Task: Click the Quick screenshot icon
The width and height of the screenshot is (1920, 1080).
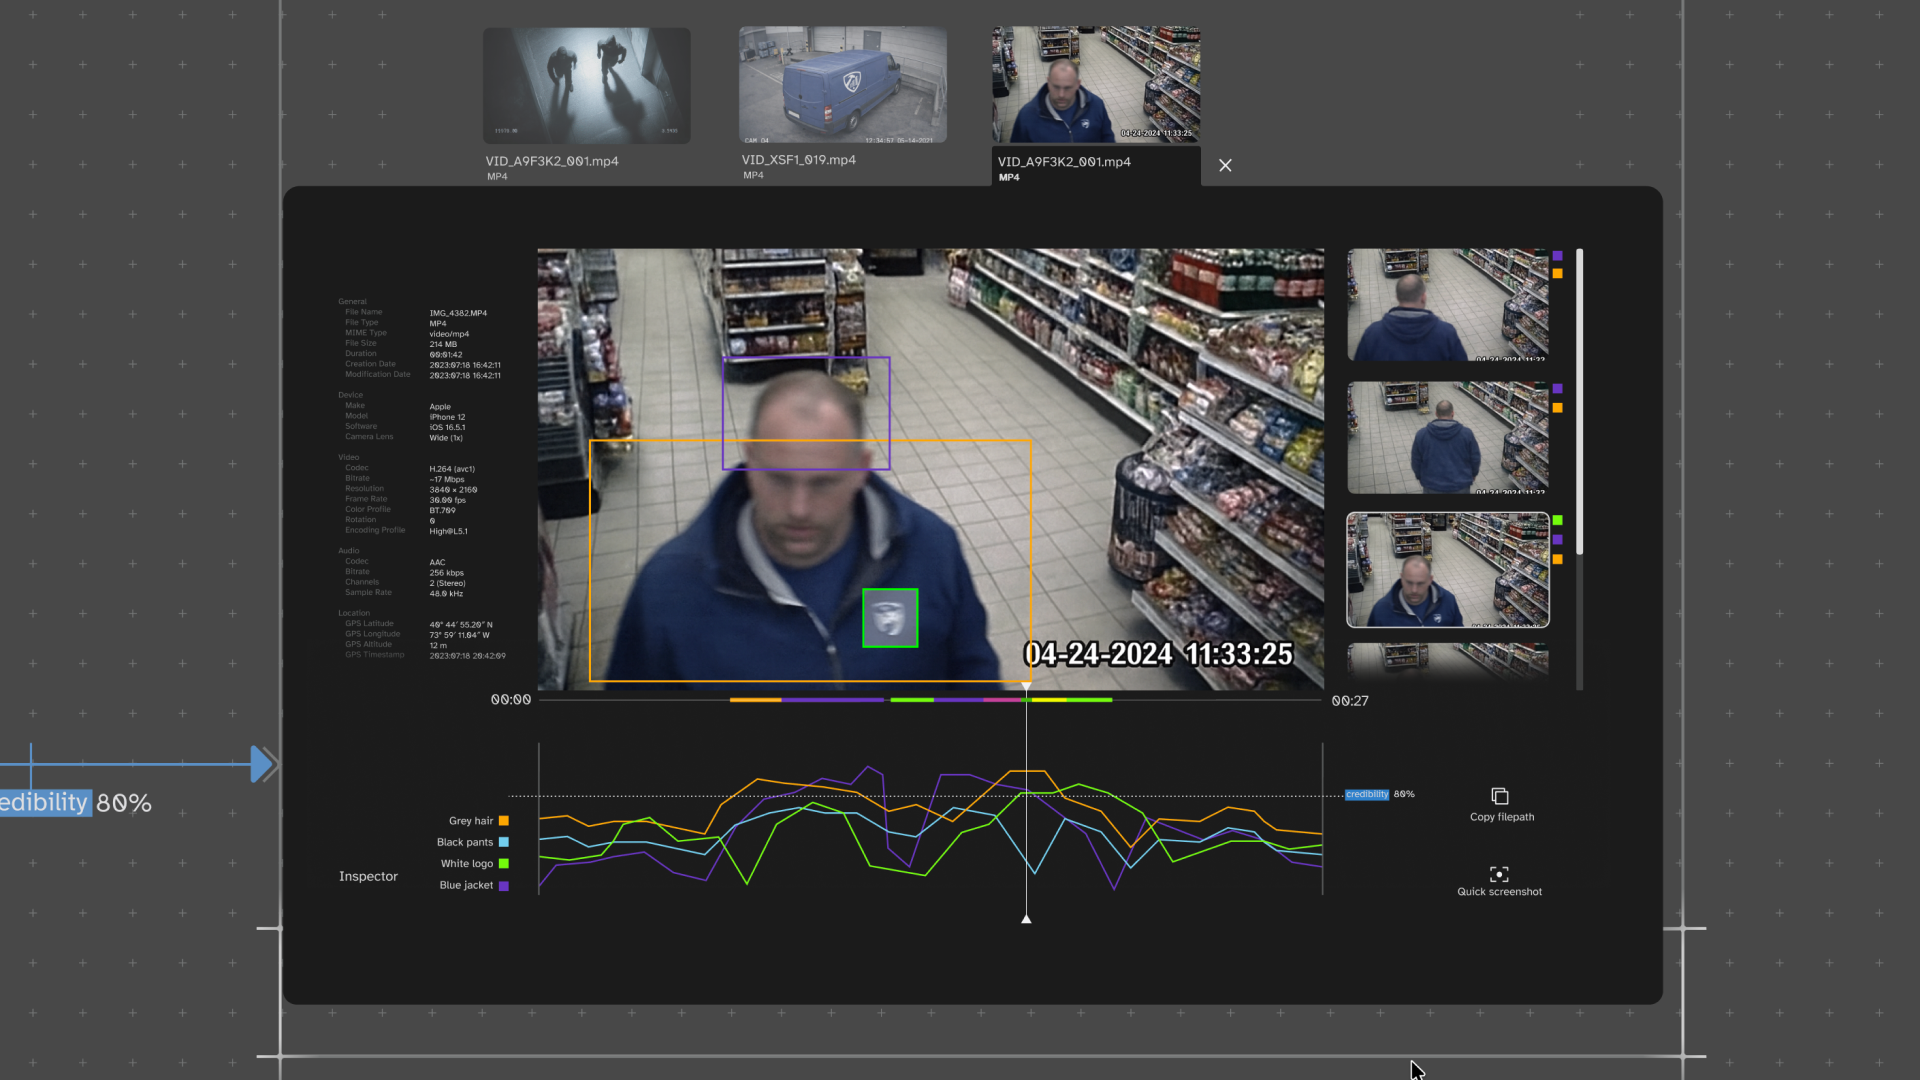Action: [1499, 874]
